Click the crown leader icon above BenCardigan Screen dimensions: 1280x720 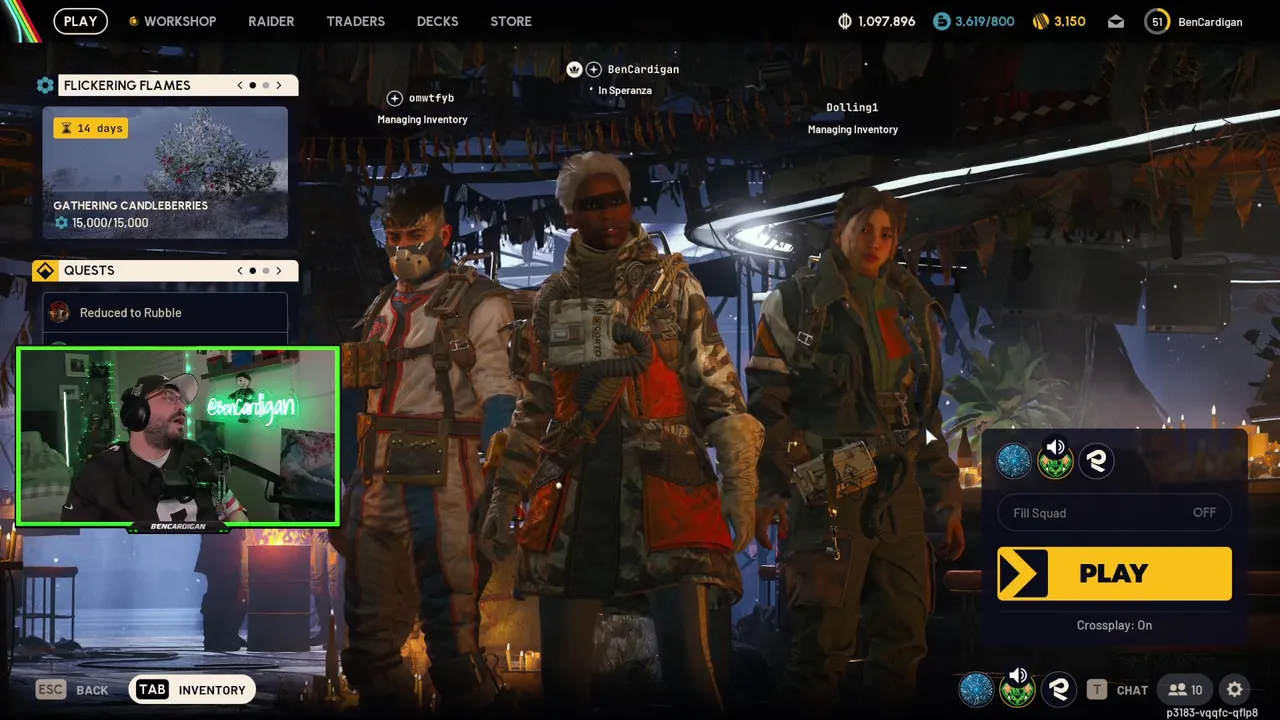tap(574, 69)
